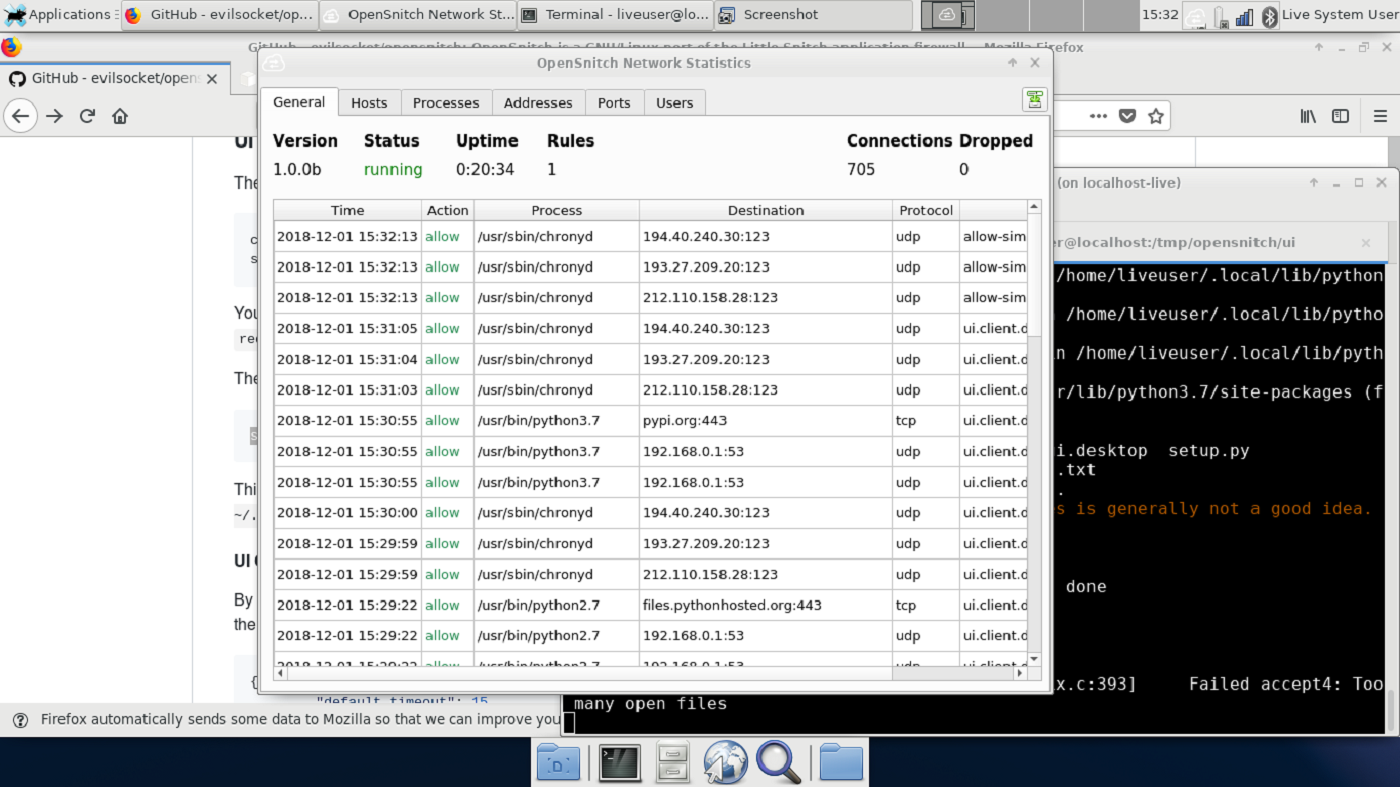Screen dimensions: 1400x787
Task: Click the Firefox reload page icon
Action: (87, 116)
